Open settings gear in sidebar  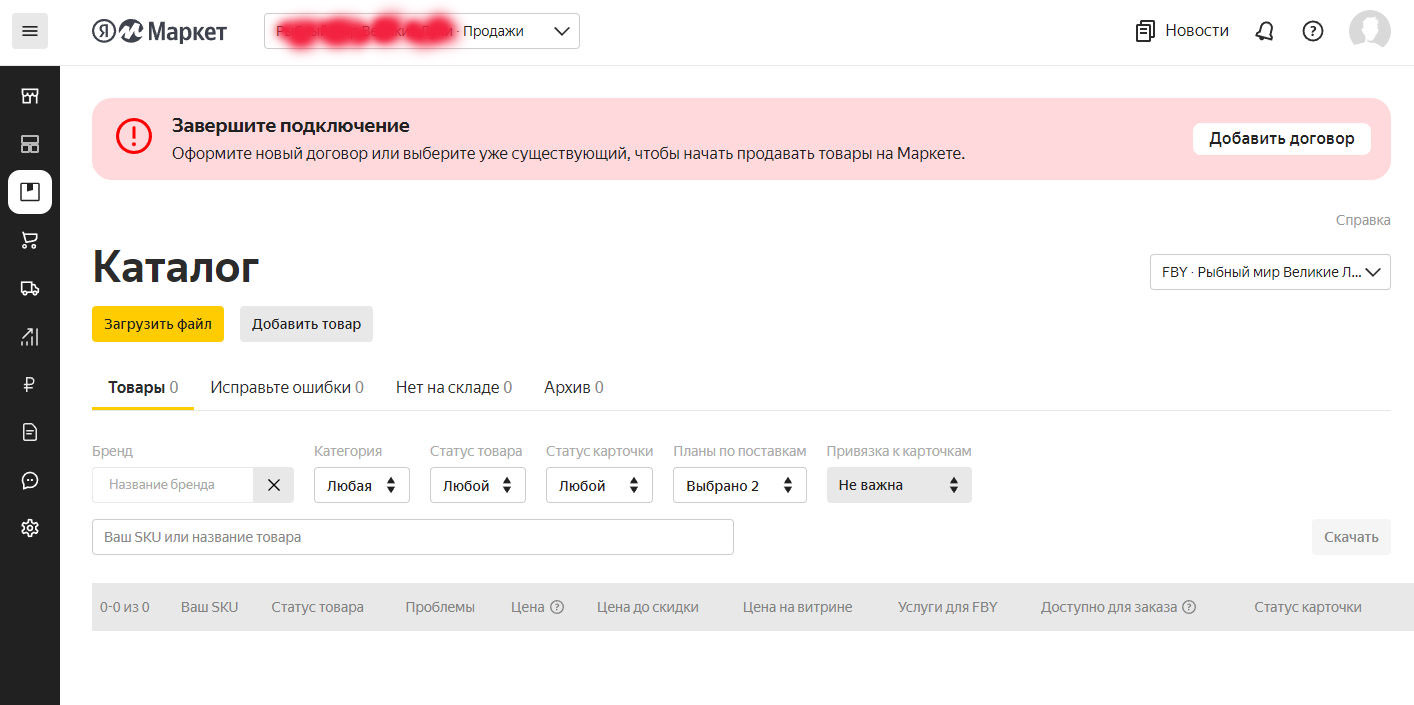(30, 528)
